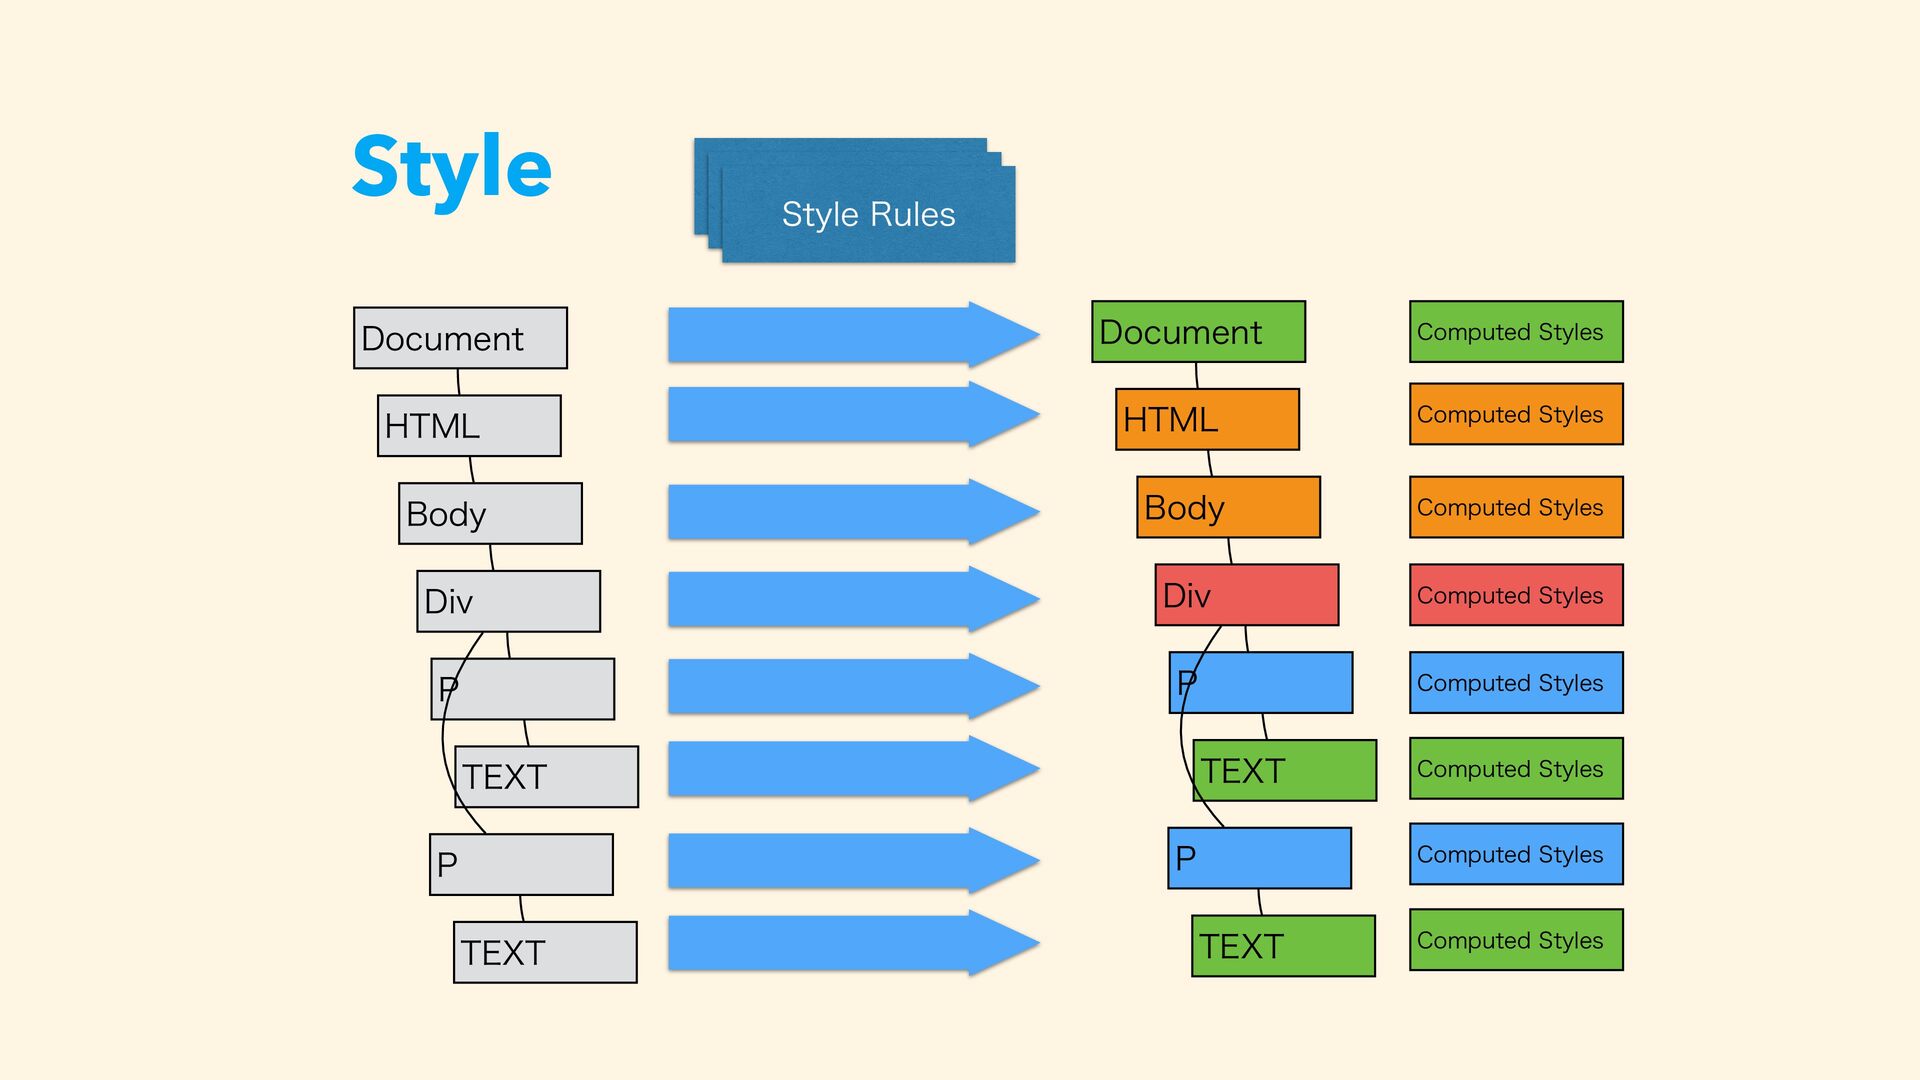Click the blue arrow in the Body row
Screen dimensions: 1920x1080
(x=853, y=512)
